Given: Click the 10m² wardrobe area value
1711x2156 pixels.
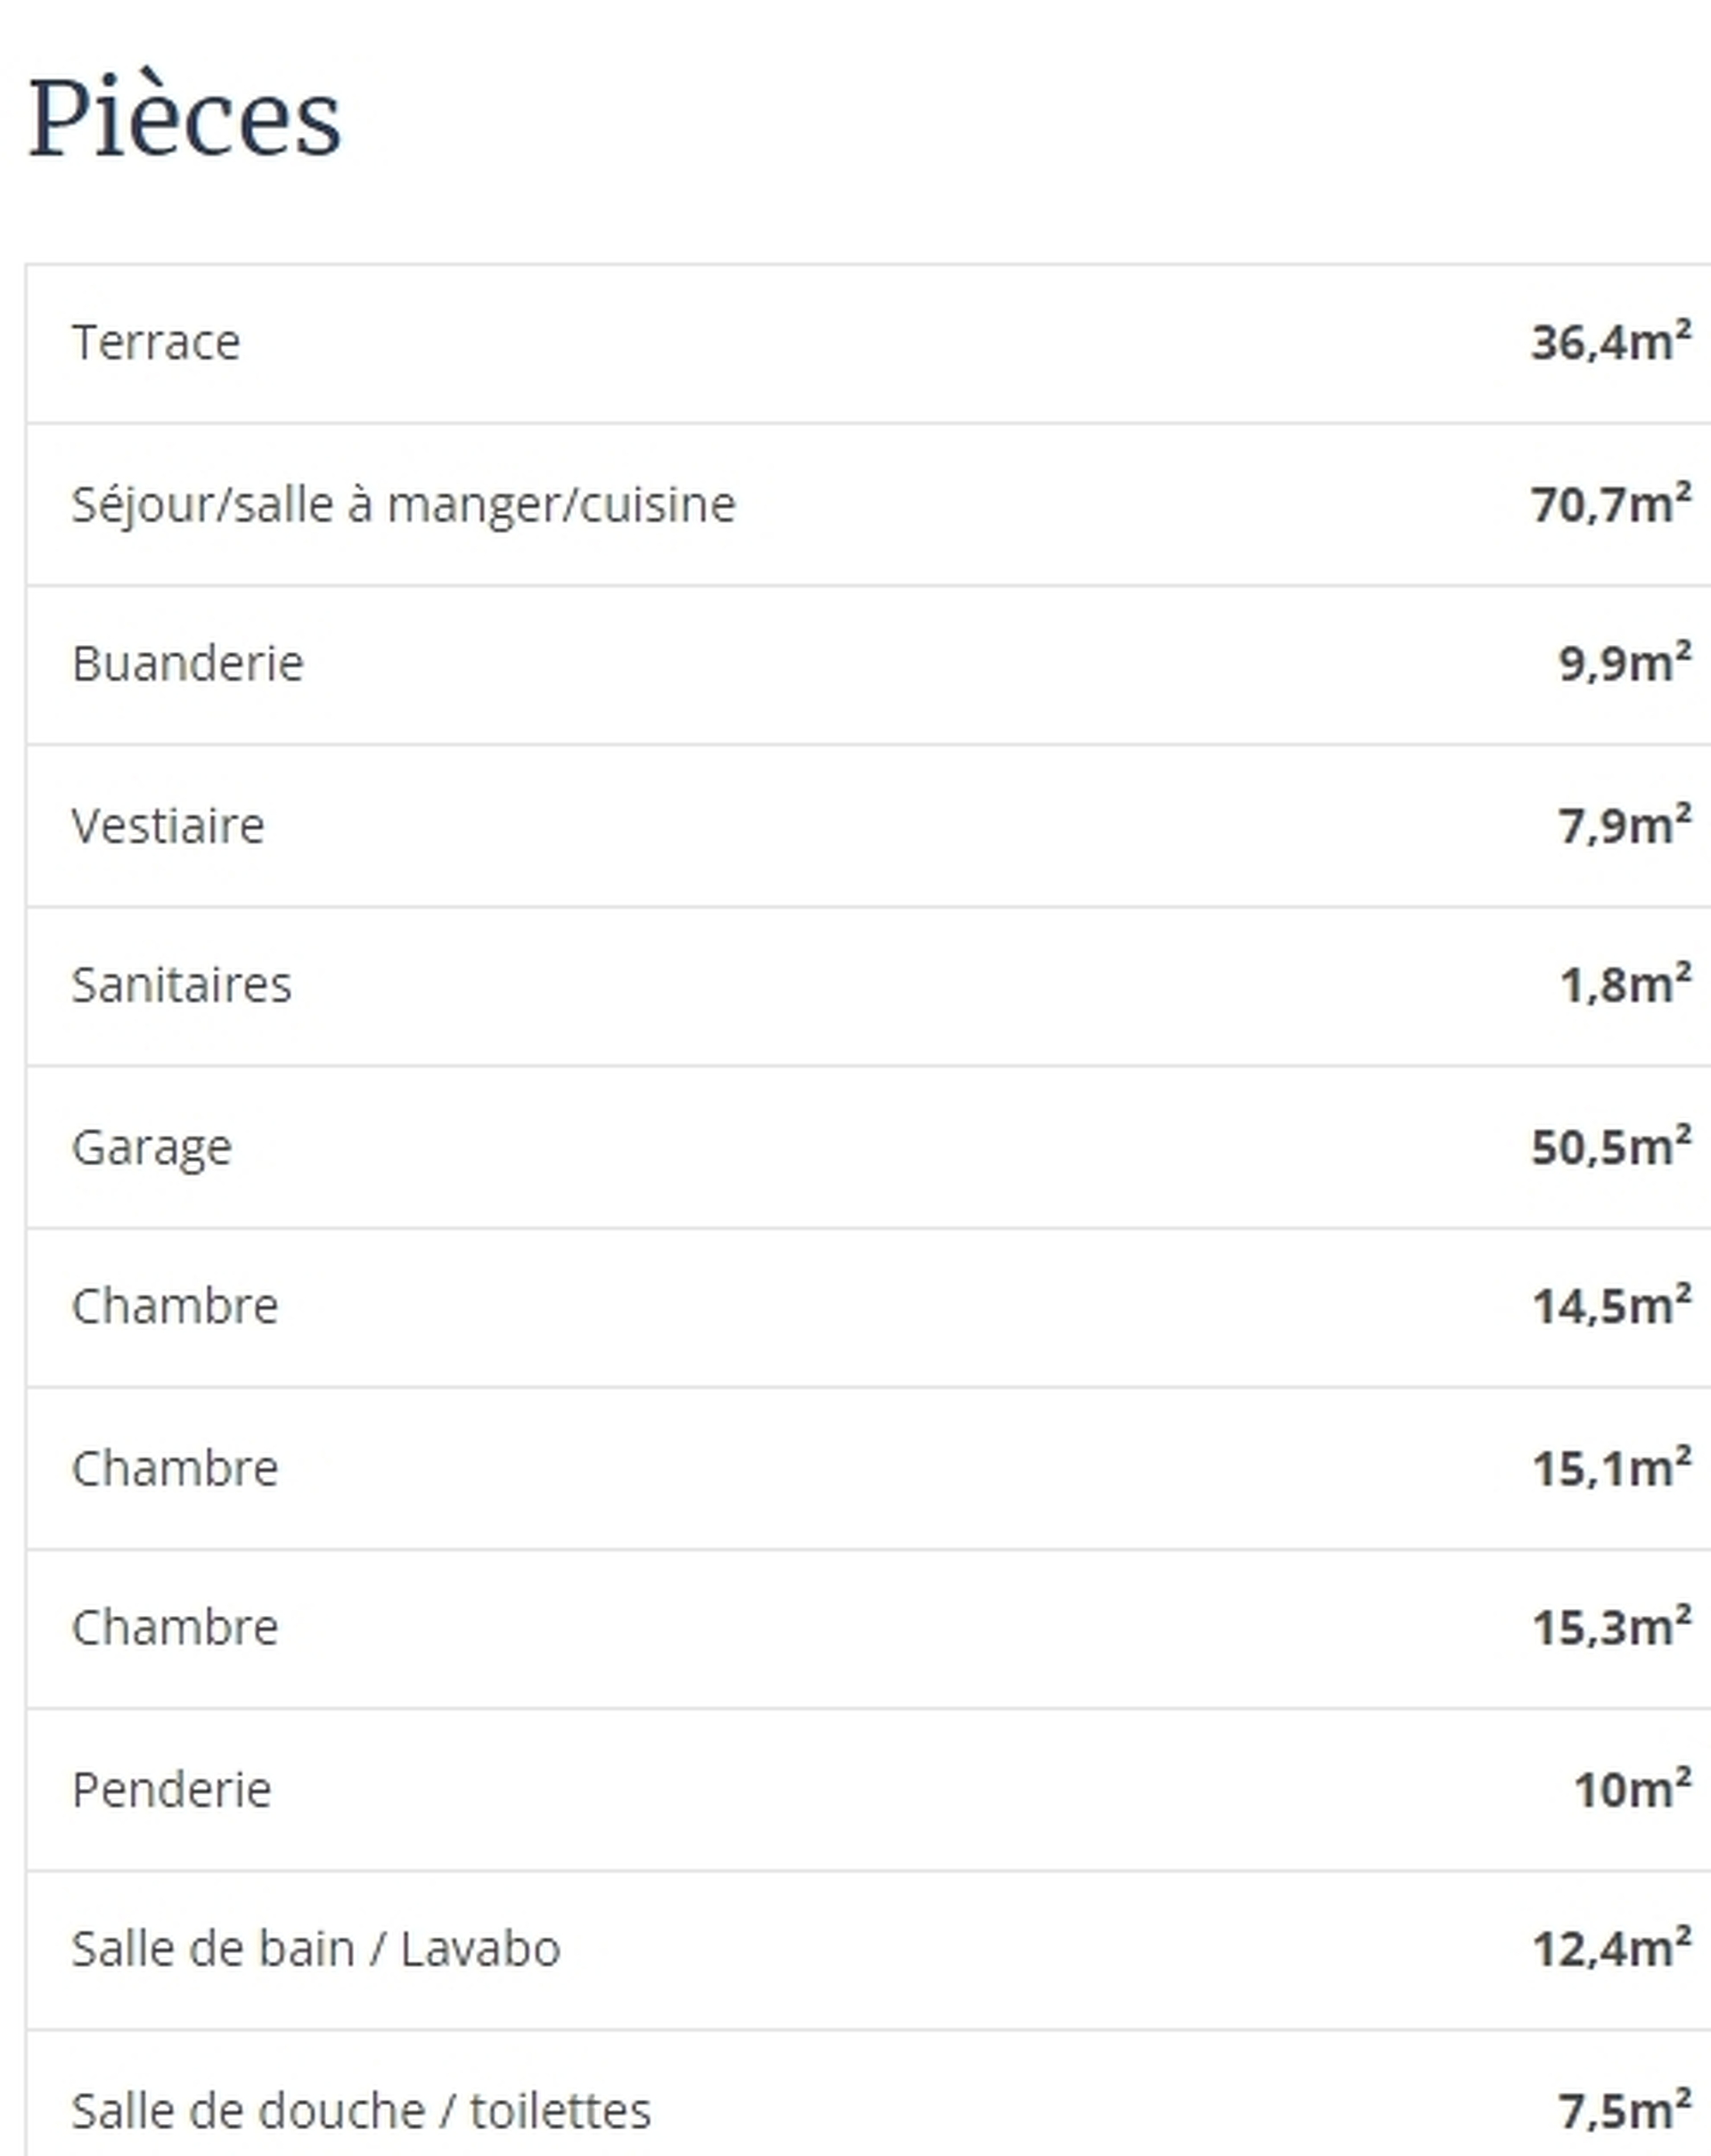Looking at the screenshot, I should pos(1633,1790).
